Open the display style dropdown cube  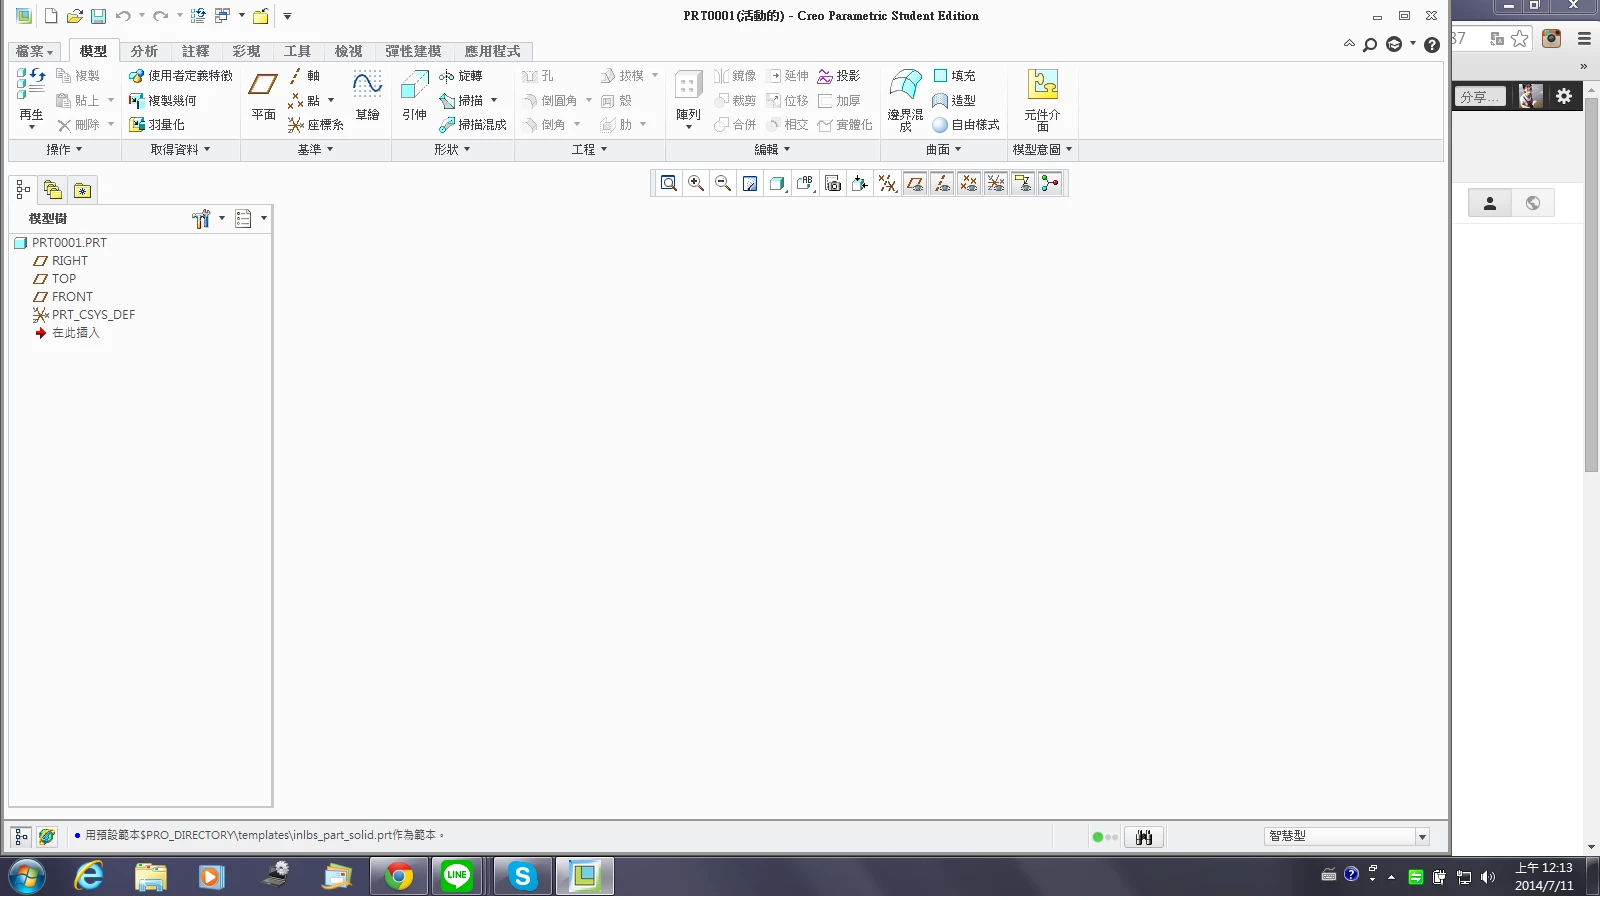tap(777, 183)
